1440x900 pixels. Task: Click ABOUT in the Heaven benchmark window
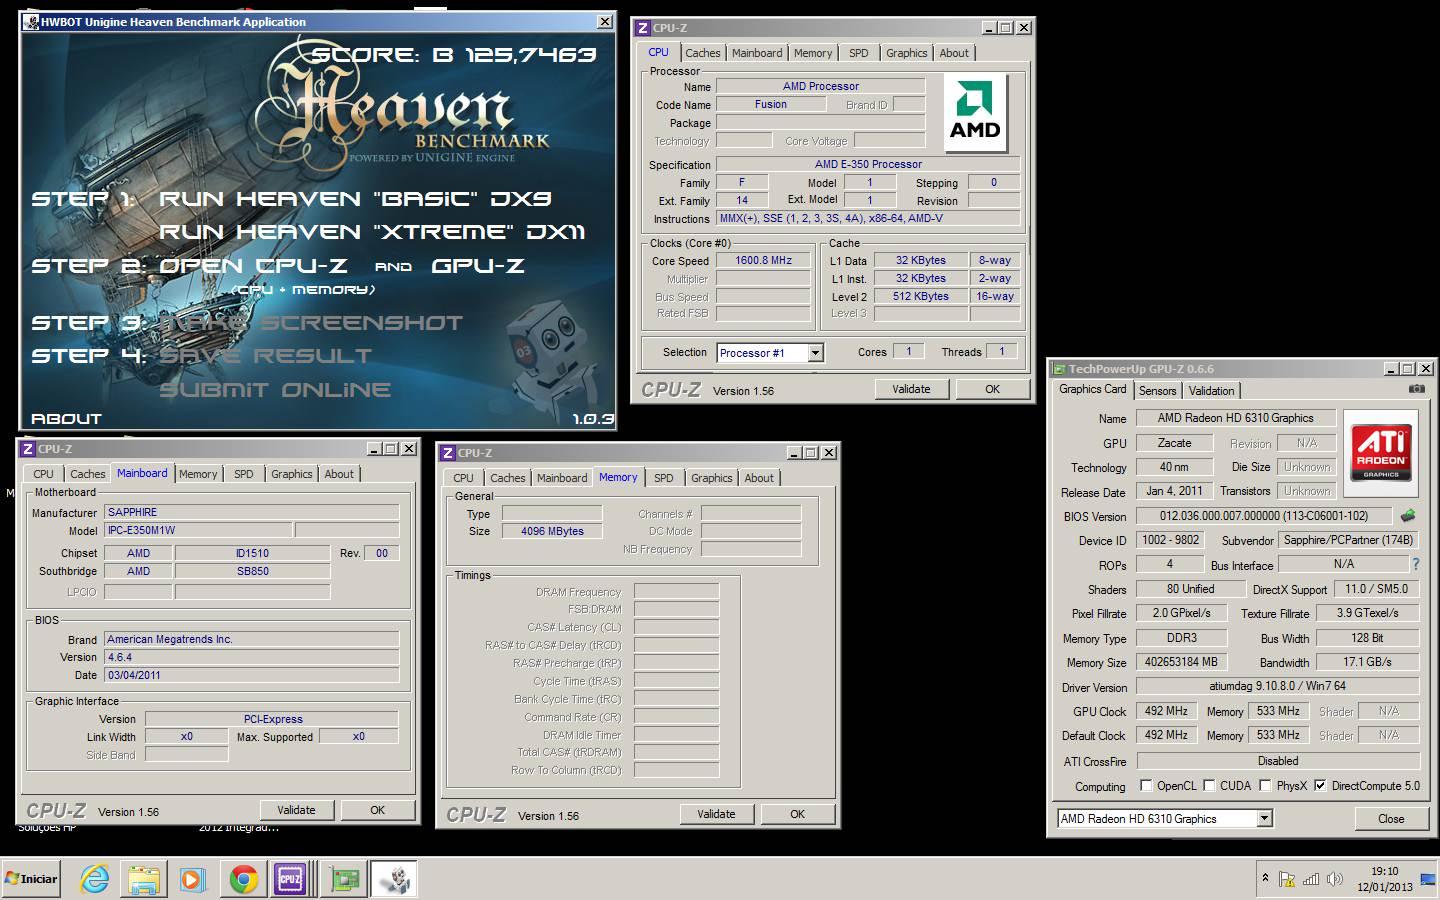click(x=66, y=419)
